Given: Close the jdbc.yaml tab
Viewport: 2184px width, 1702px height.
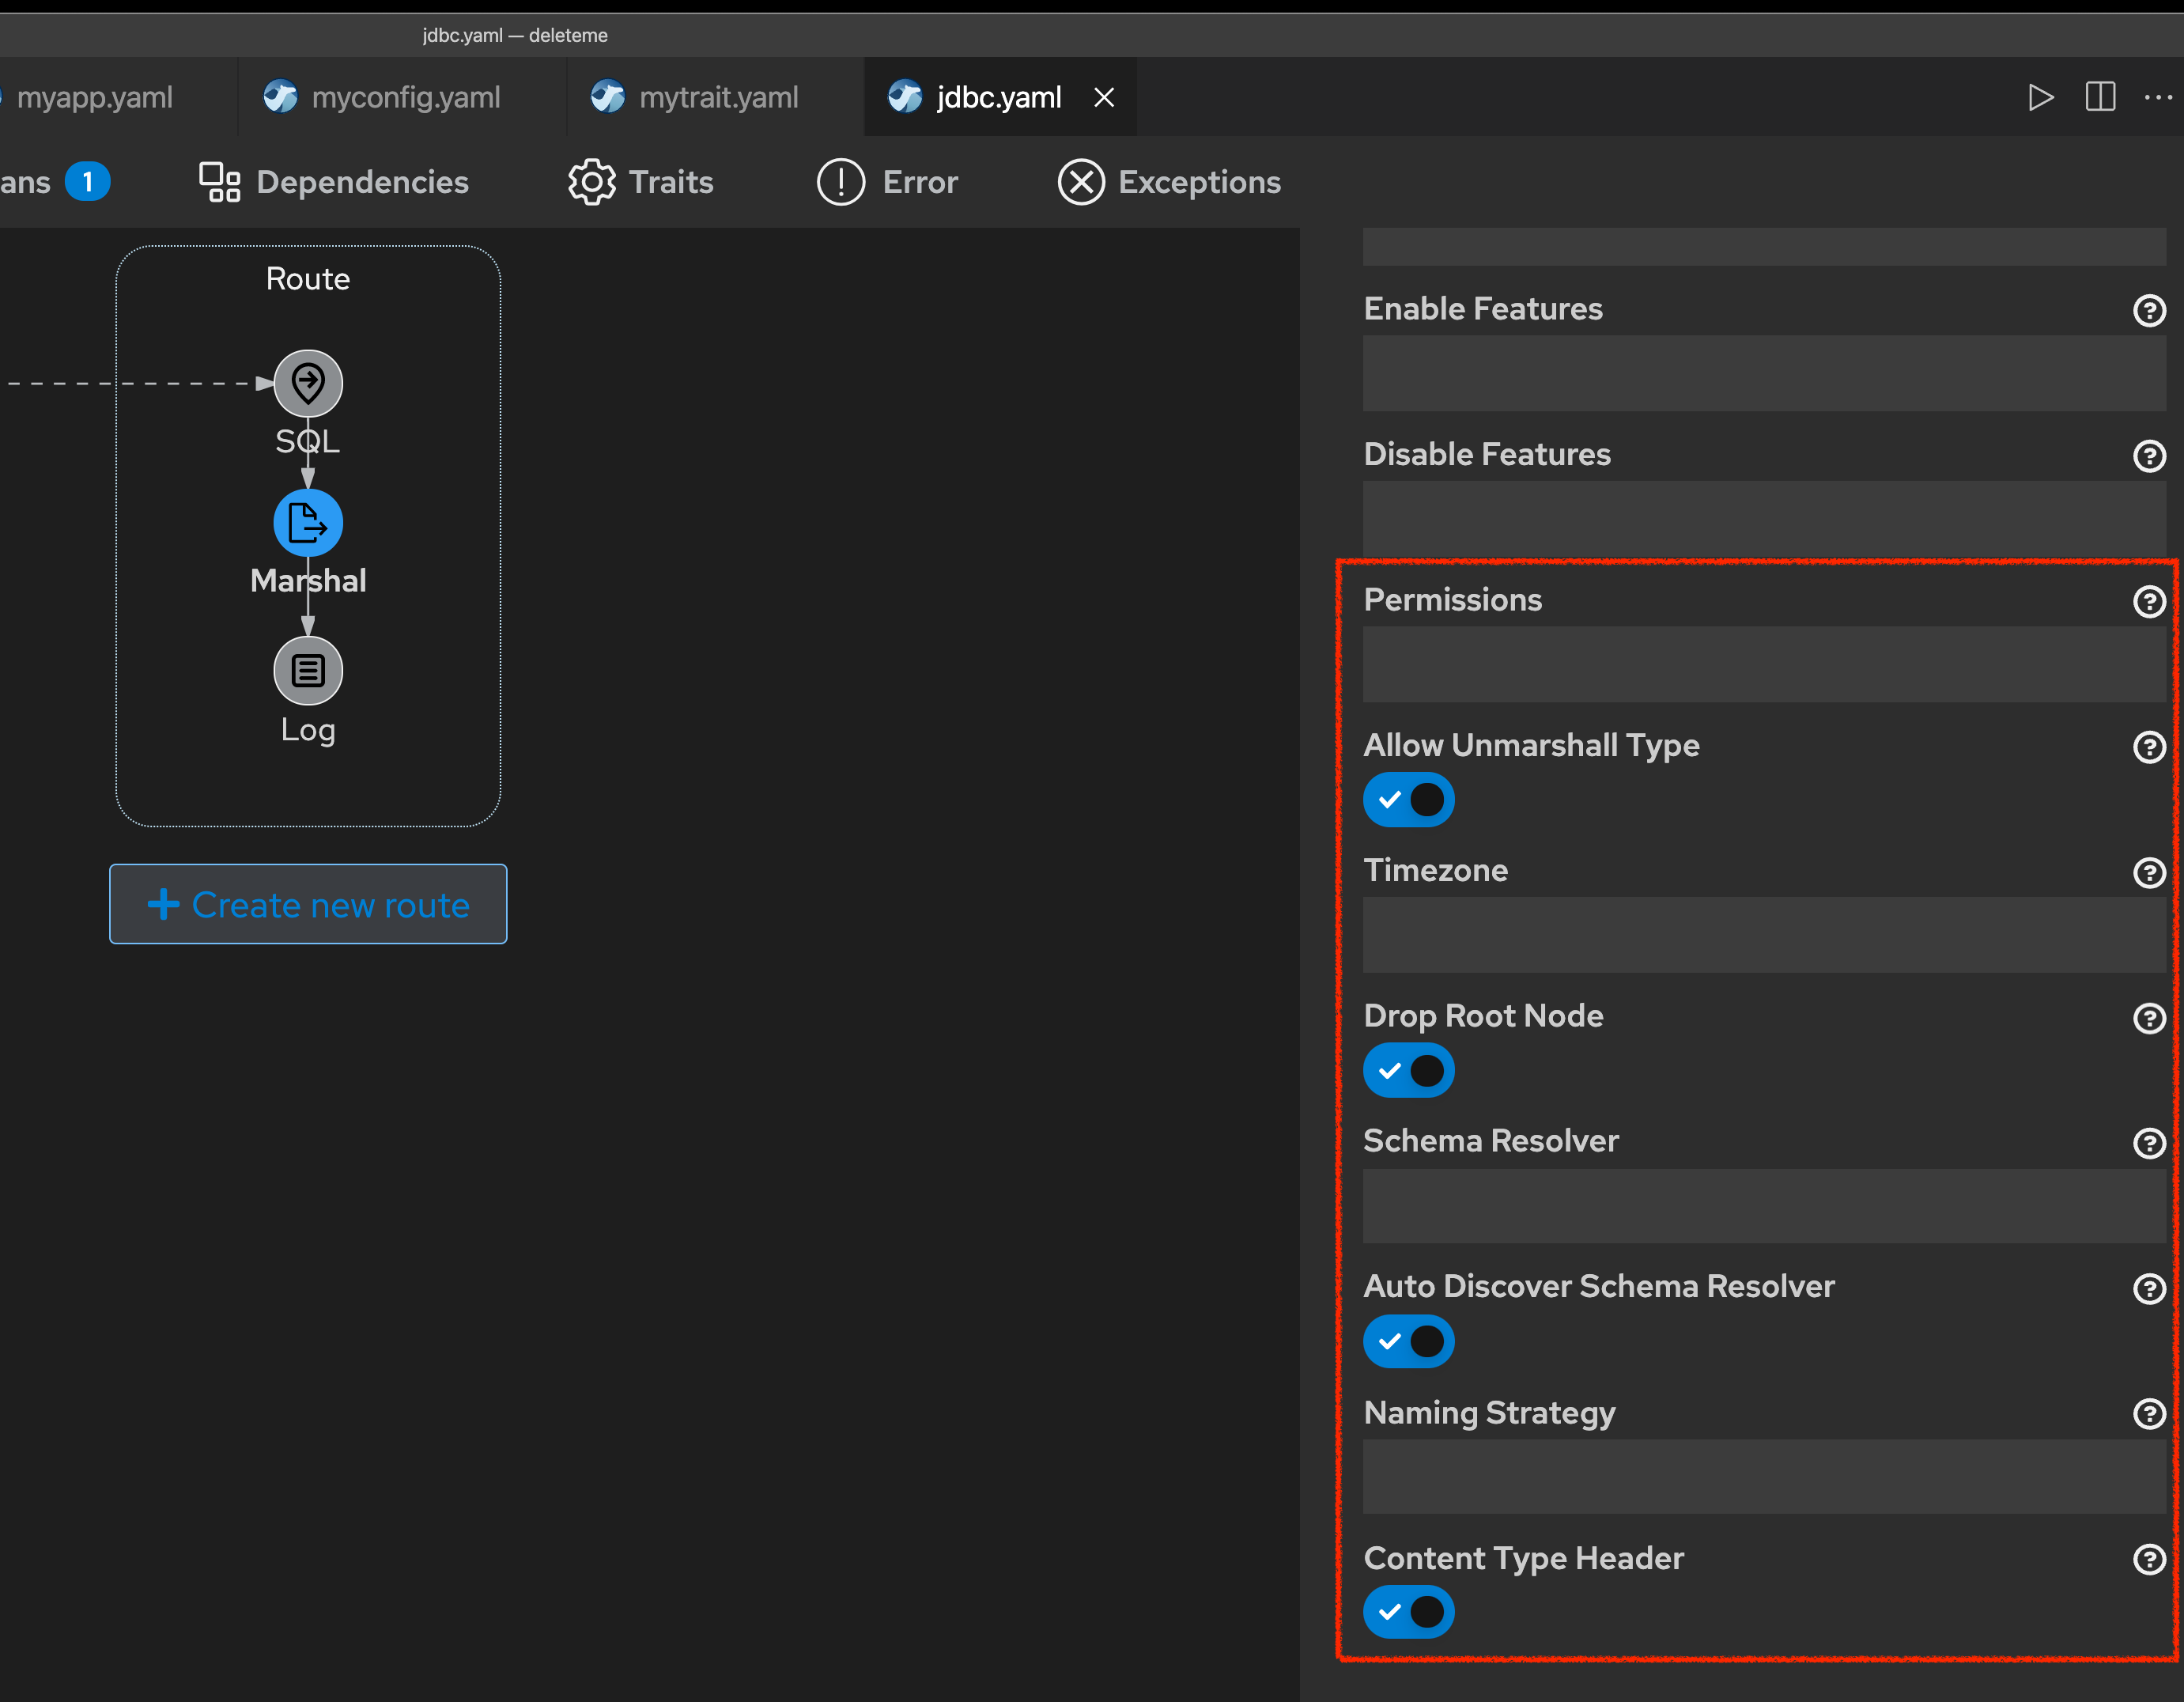Looking at the screenshot, I should click(x=1104, y=97).
